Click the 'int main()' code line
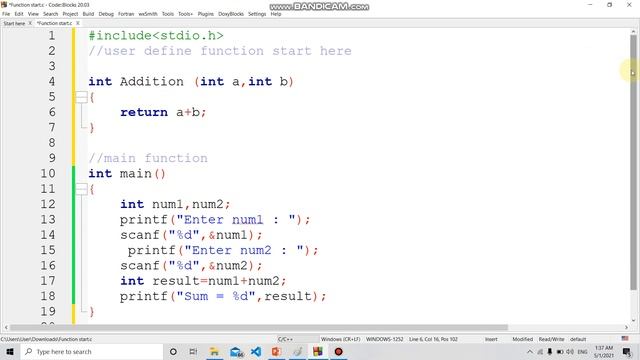Image resolution: width=640 pixels, height=360 pixels. (x=127, y=173)
